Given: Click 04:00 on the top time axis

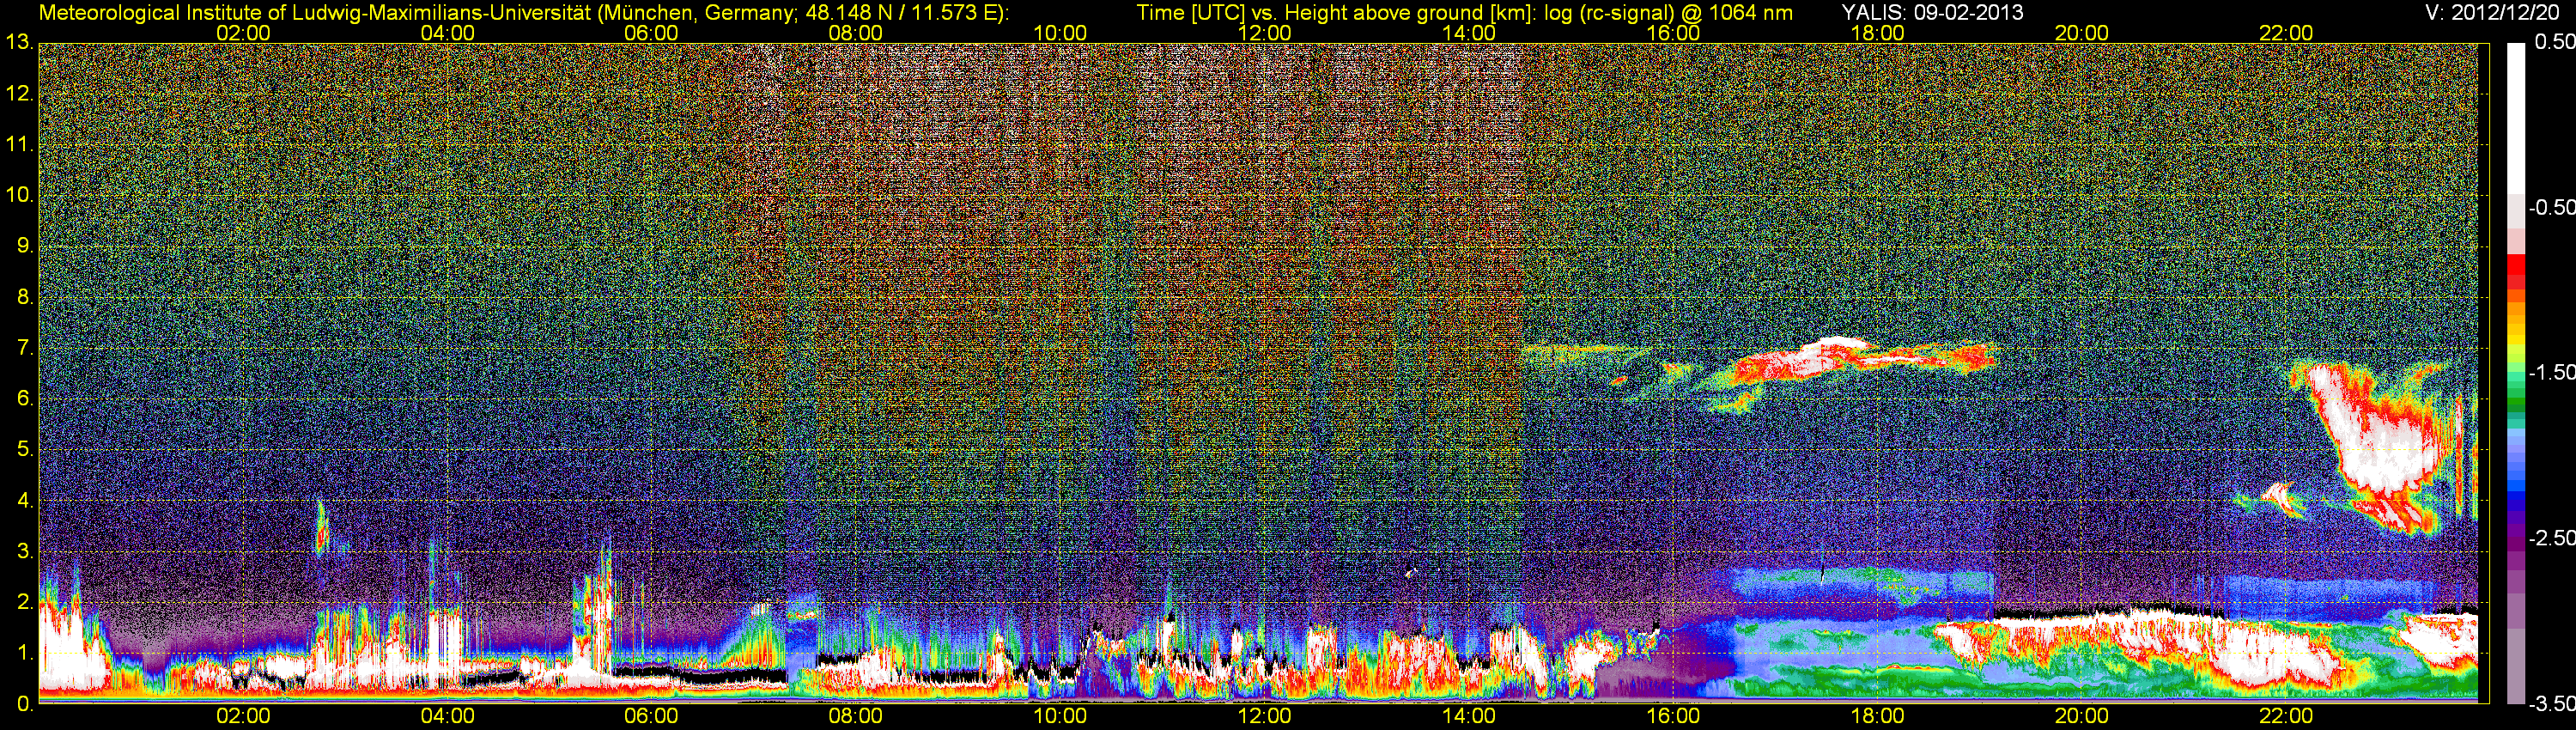Looking at the screenshot, I should [447, 33].
